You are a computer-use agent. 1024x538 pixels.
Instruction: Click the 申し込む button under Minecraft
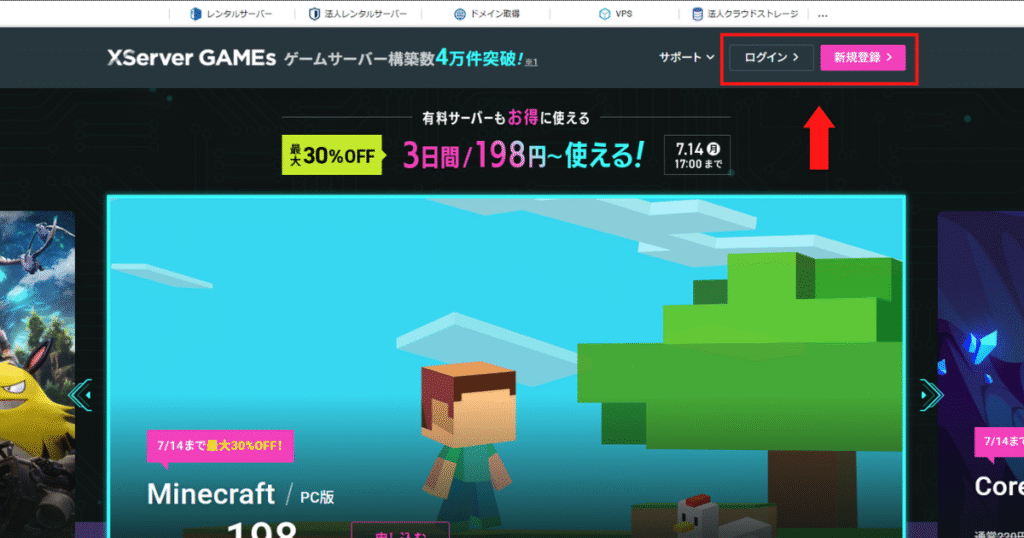pos(400,530)
